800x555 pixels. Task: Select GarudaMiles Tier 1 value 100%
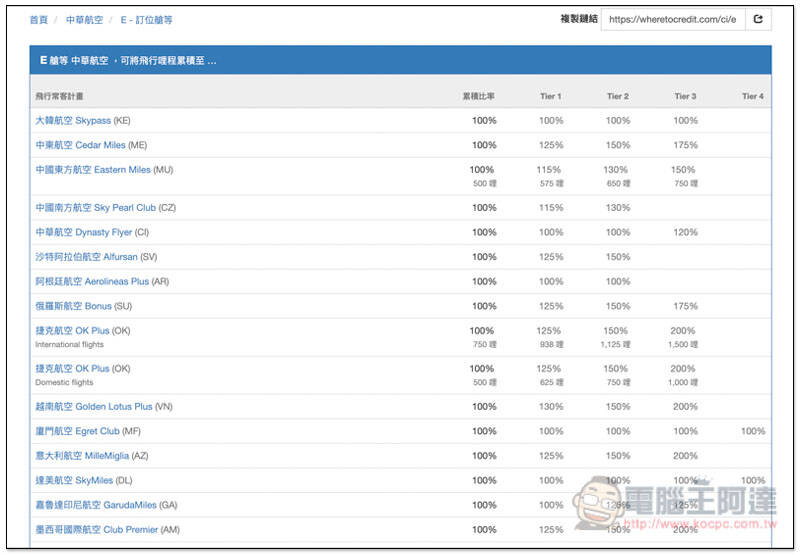tap(551, 505)
